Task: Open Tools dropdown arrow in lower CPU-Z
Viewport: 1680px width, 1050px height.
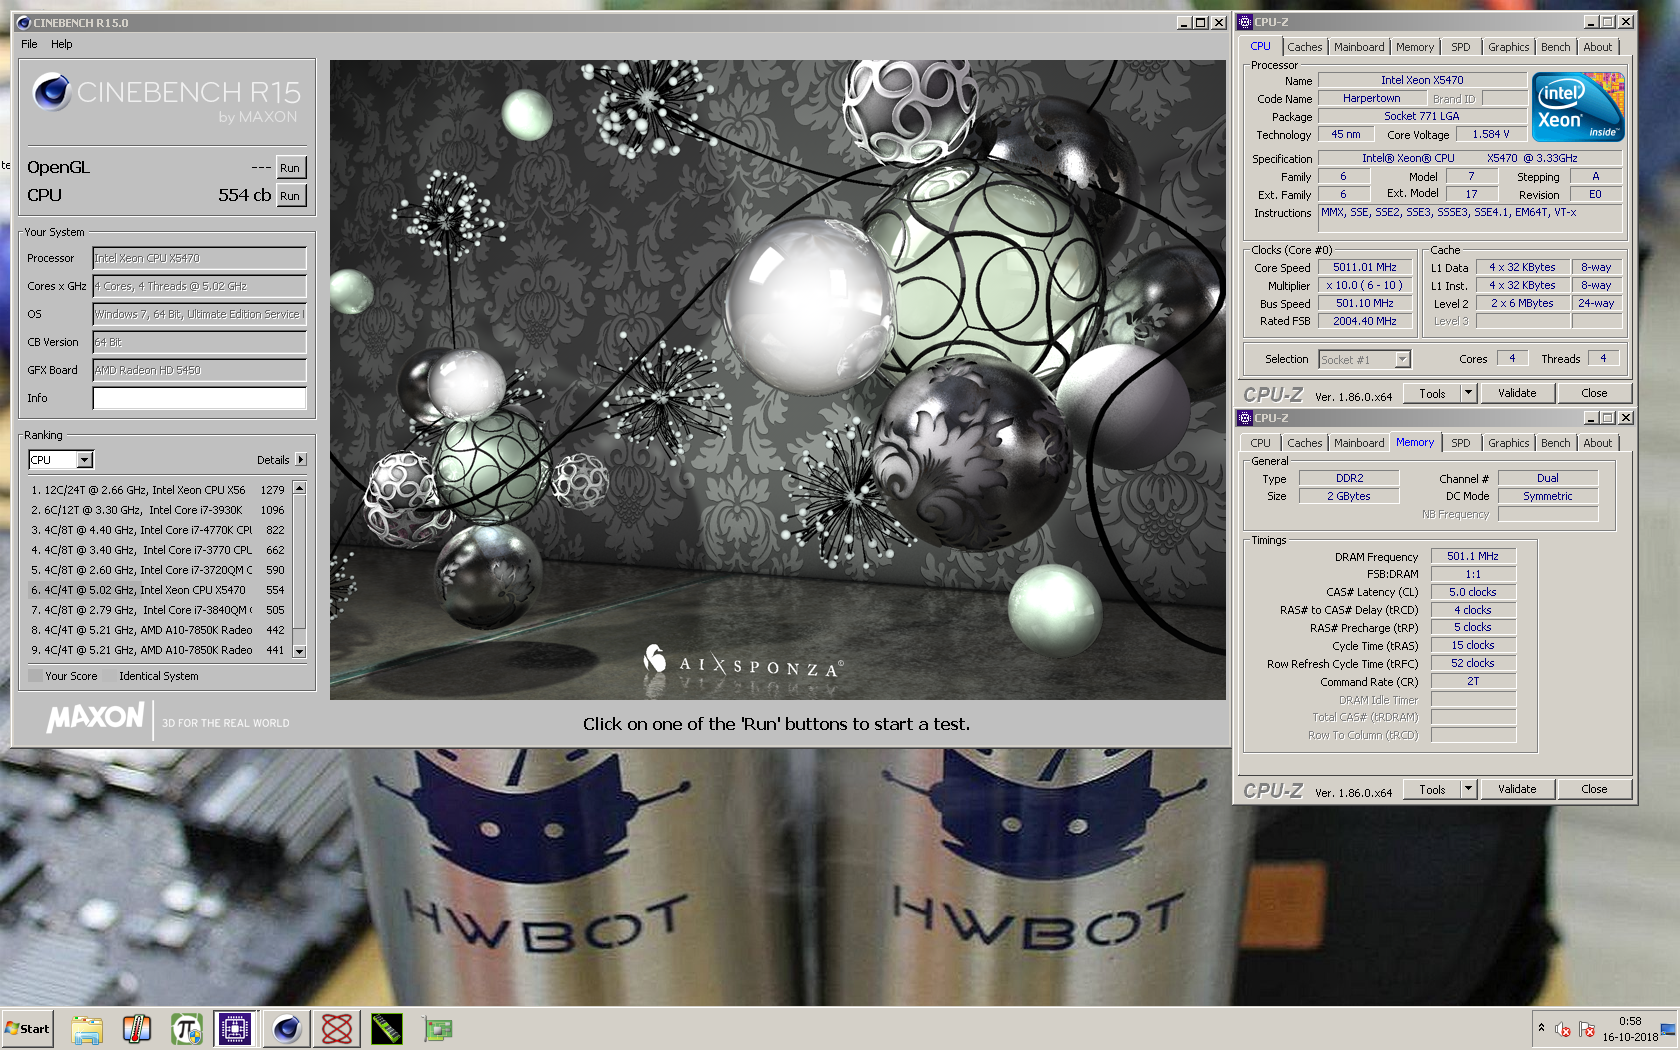Action: coord(1468,789)
